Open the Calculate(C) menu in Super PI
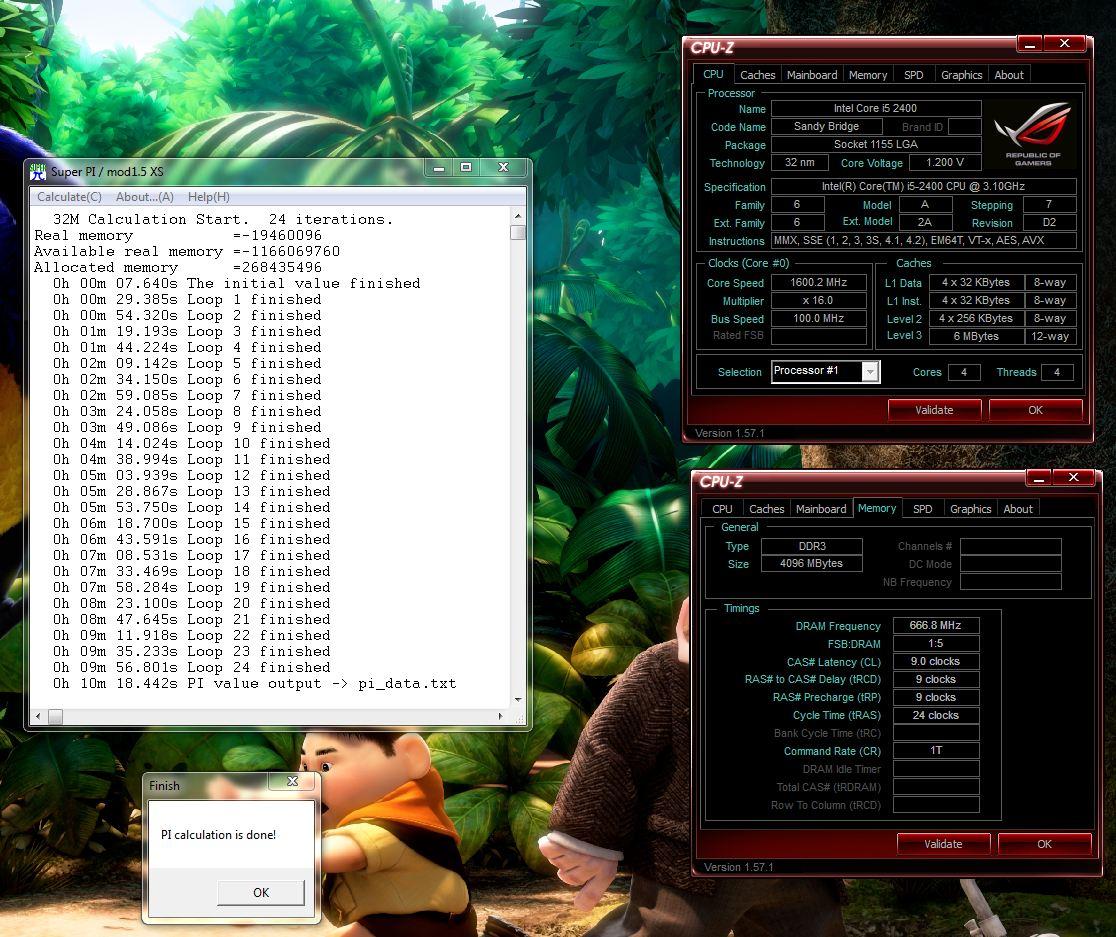 point(69,197)
